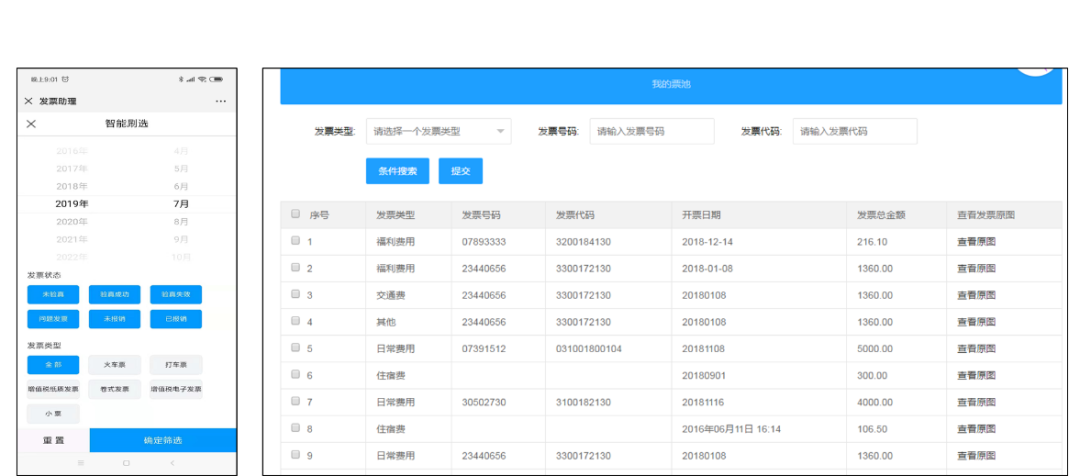Dismiss the 智能筛选 panel with its X icon
This screenshot has height=476, width=1080.
[x=31, y=124]
